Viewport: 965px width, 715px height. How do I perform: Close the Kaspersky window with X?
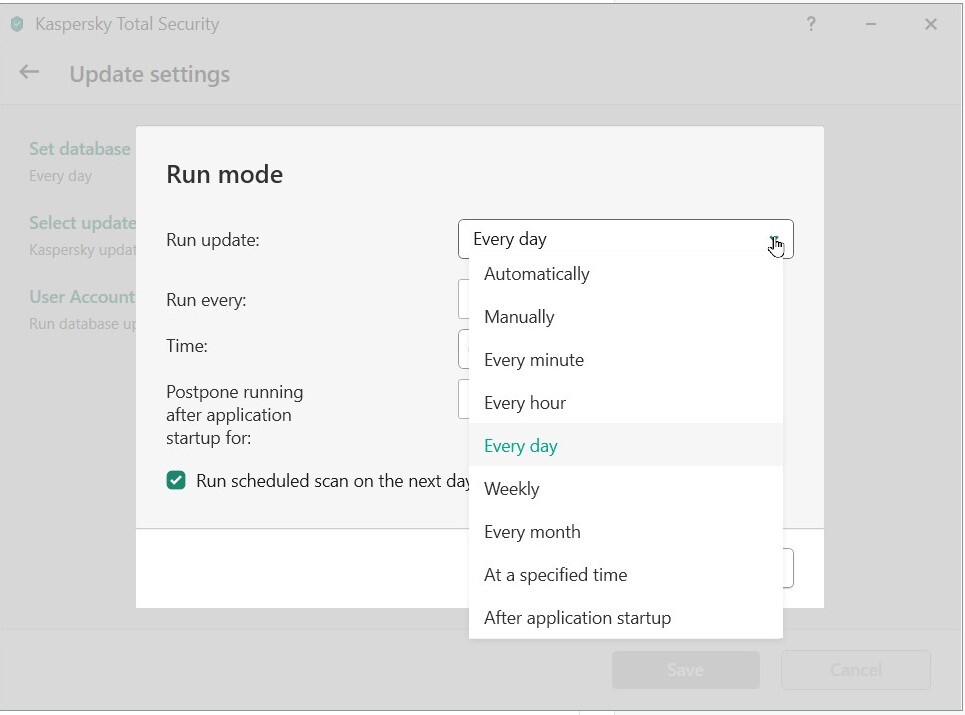click(x=931, y=24)
